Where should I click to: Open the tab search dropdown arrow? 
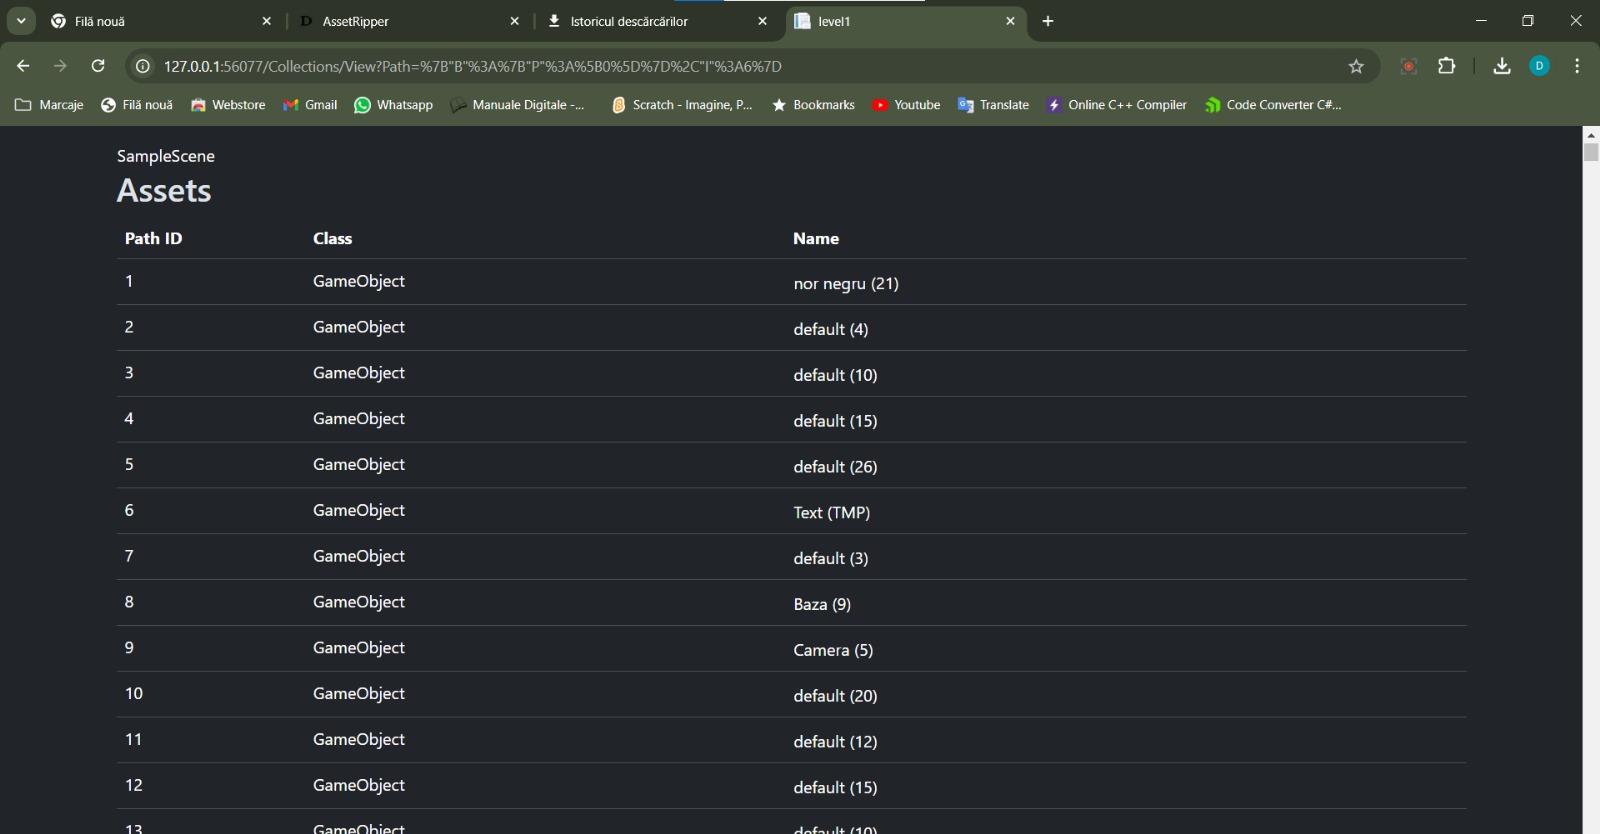(21, 21)
